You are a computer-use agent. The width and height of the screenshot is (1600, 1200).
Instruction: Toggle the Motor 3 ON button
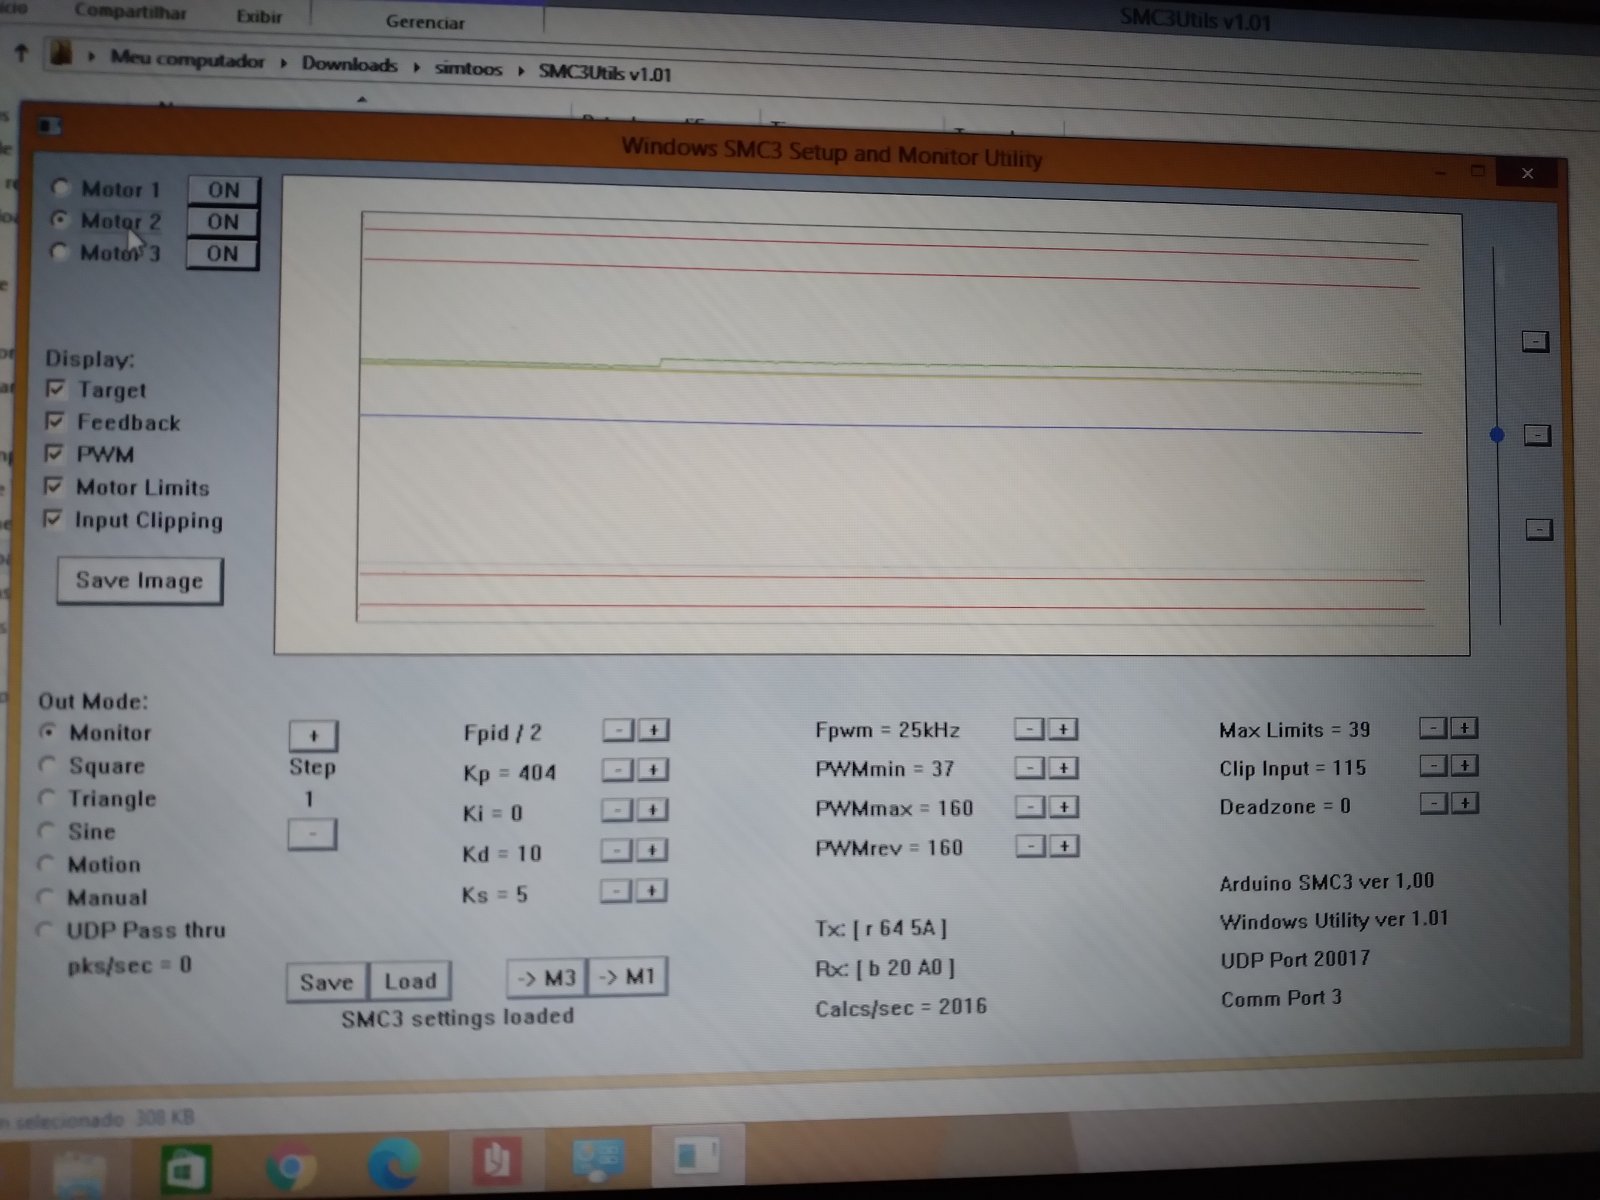click(222, 254)
